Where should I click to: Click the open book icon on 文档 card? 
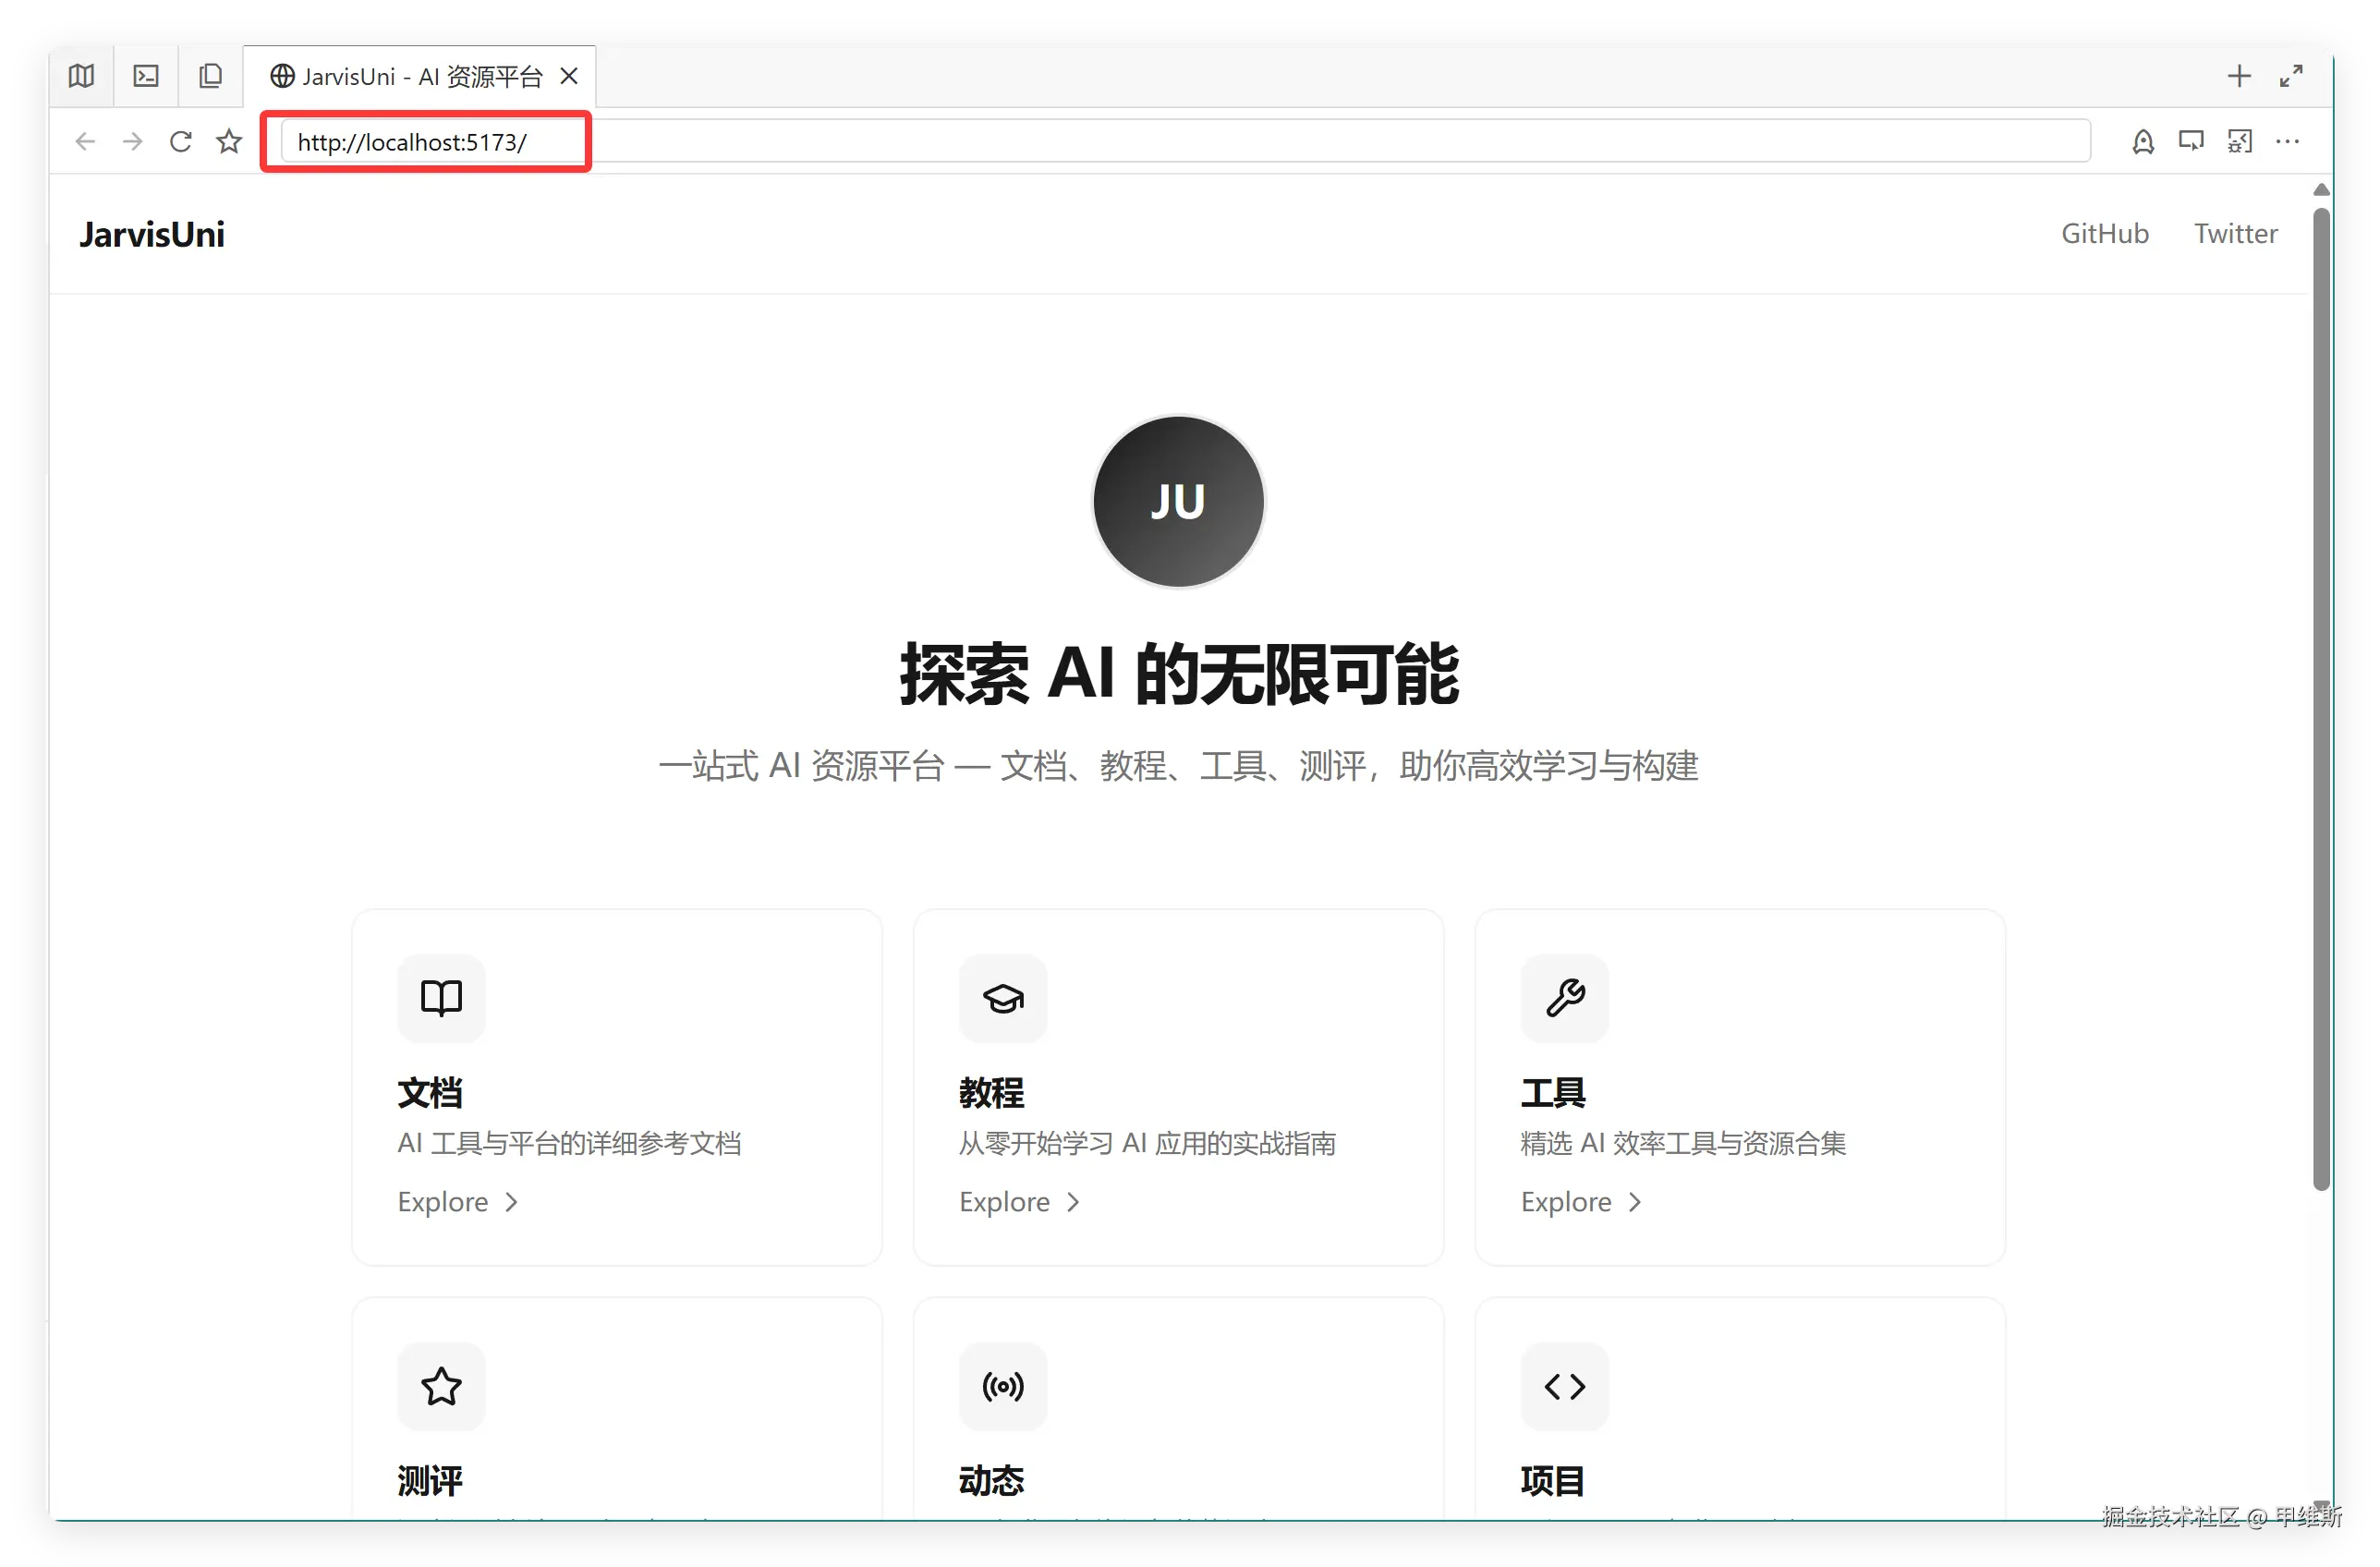coord(441,998)
